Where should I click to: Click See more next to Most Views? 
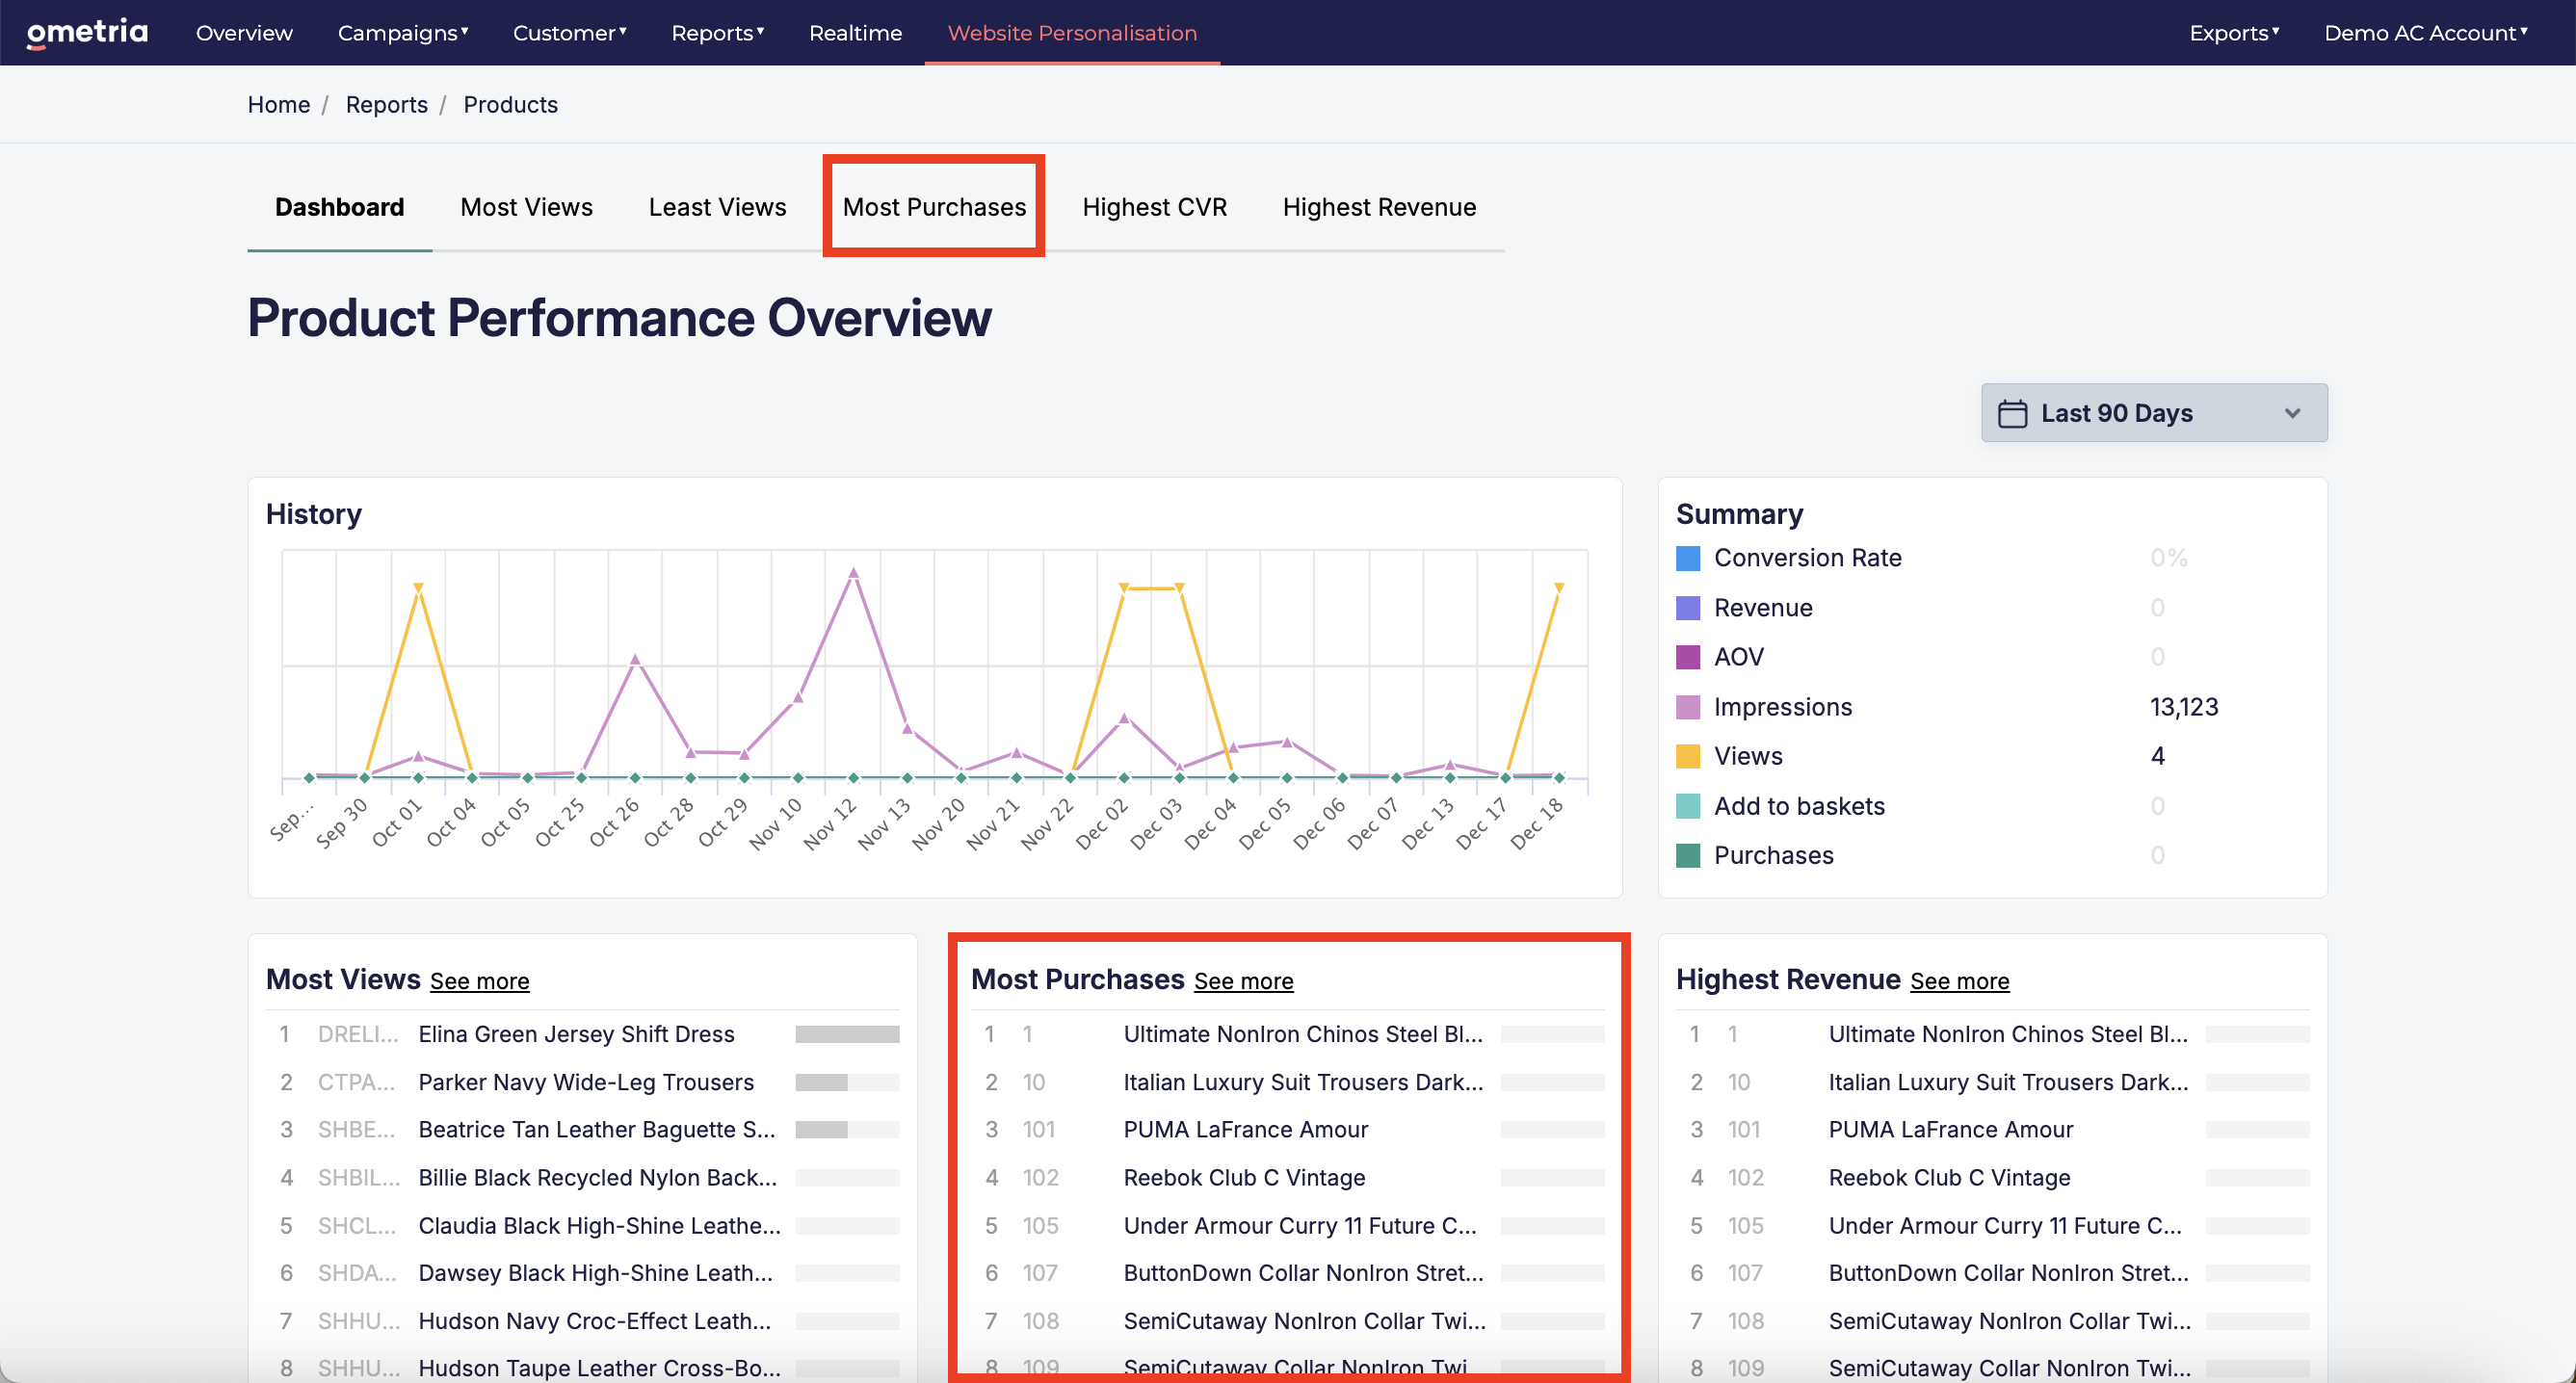480,981
